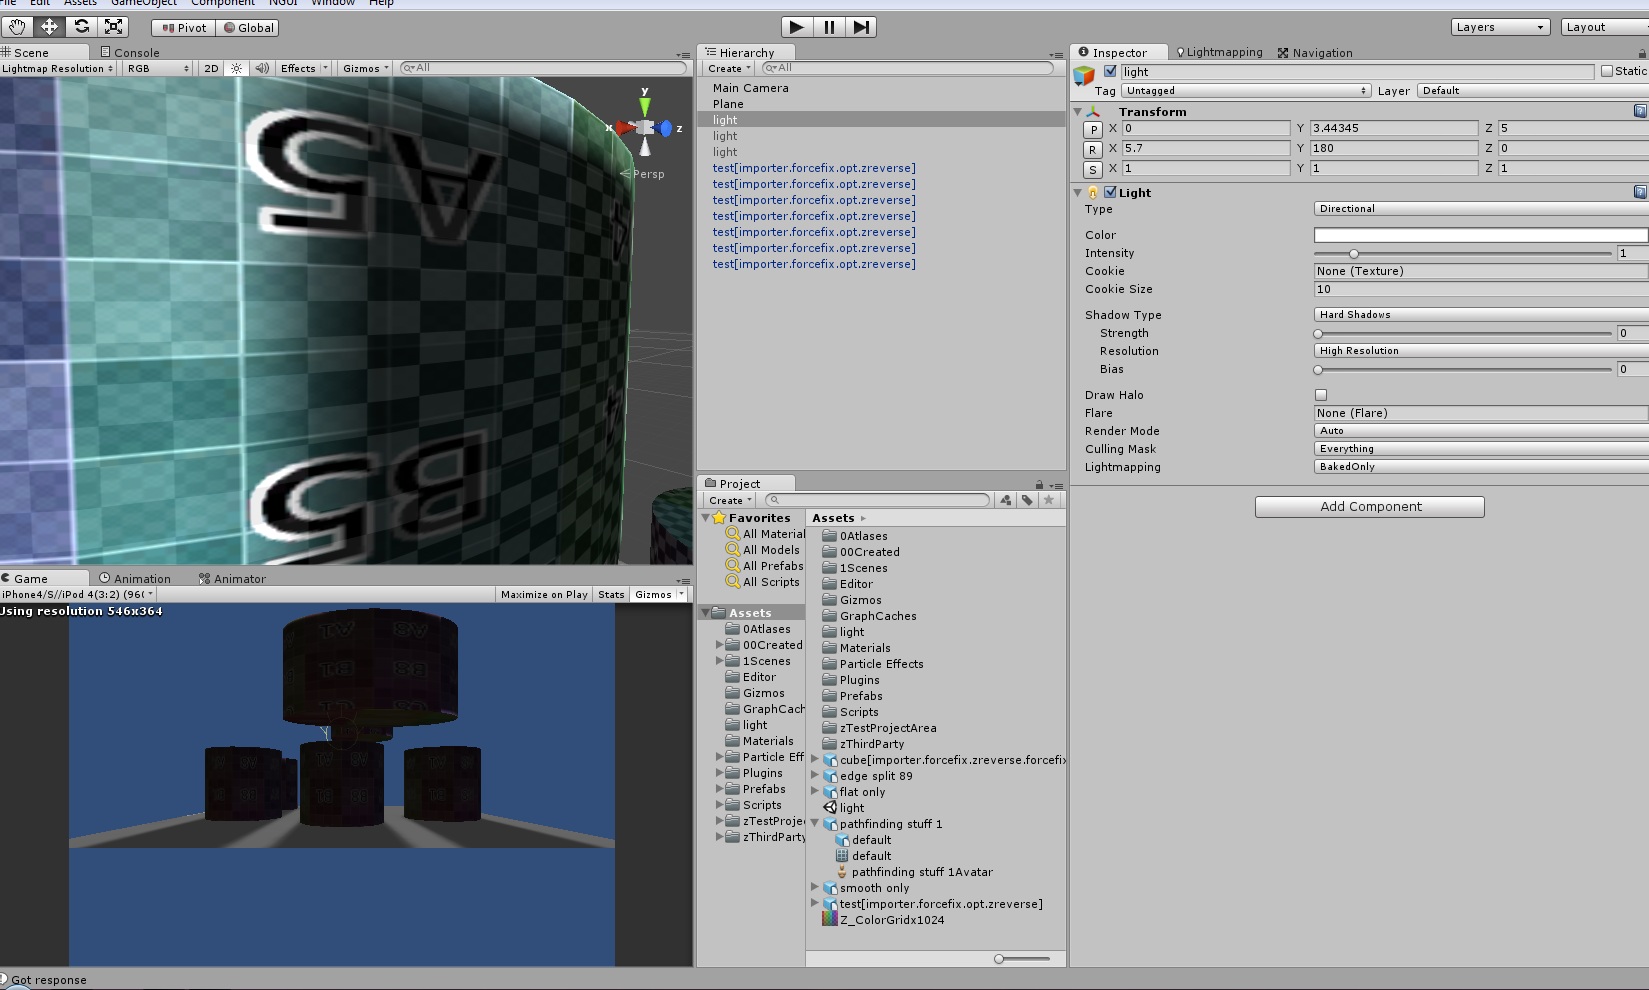Image resolution: width=1649 pixels, height=990 pixels.
Task: Click the light Color swatch
Action: pos(1481,235)
